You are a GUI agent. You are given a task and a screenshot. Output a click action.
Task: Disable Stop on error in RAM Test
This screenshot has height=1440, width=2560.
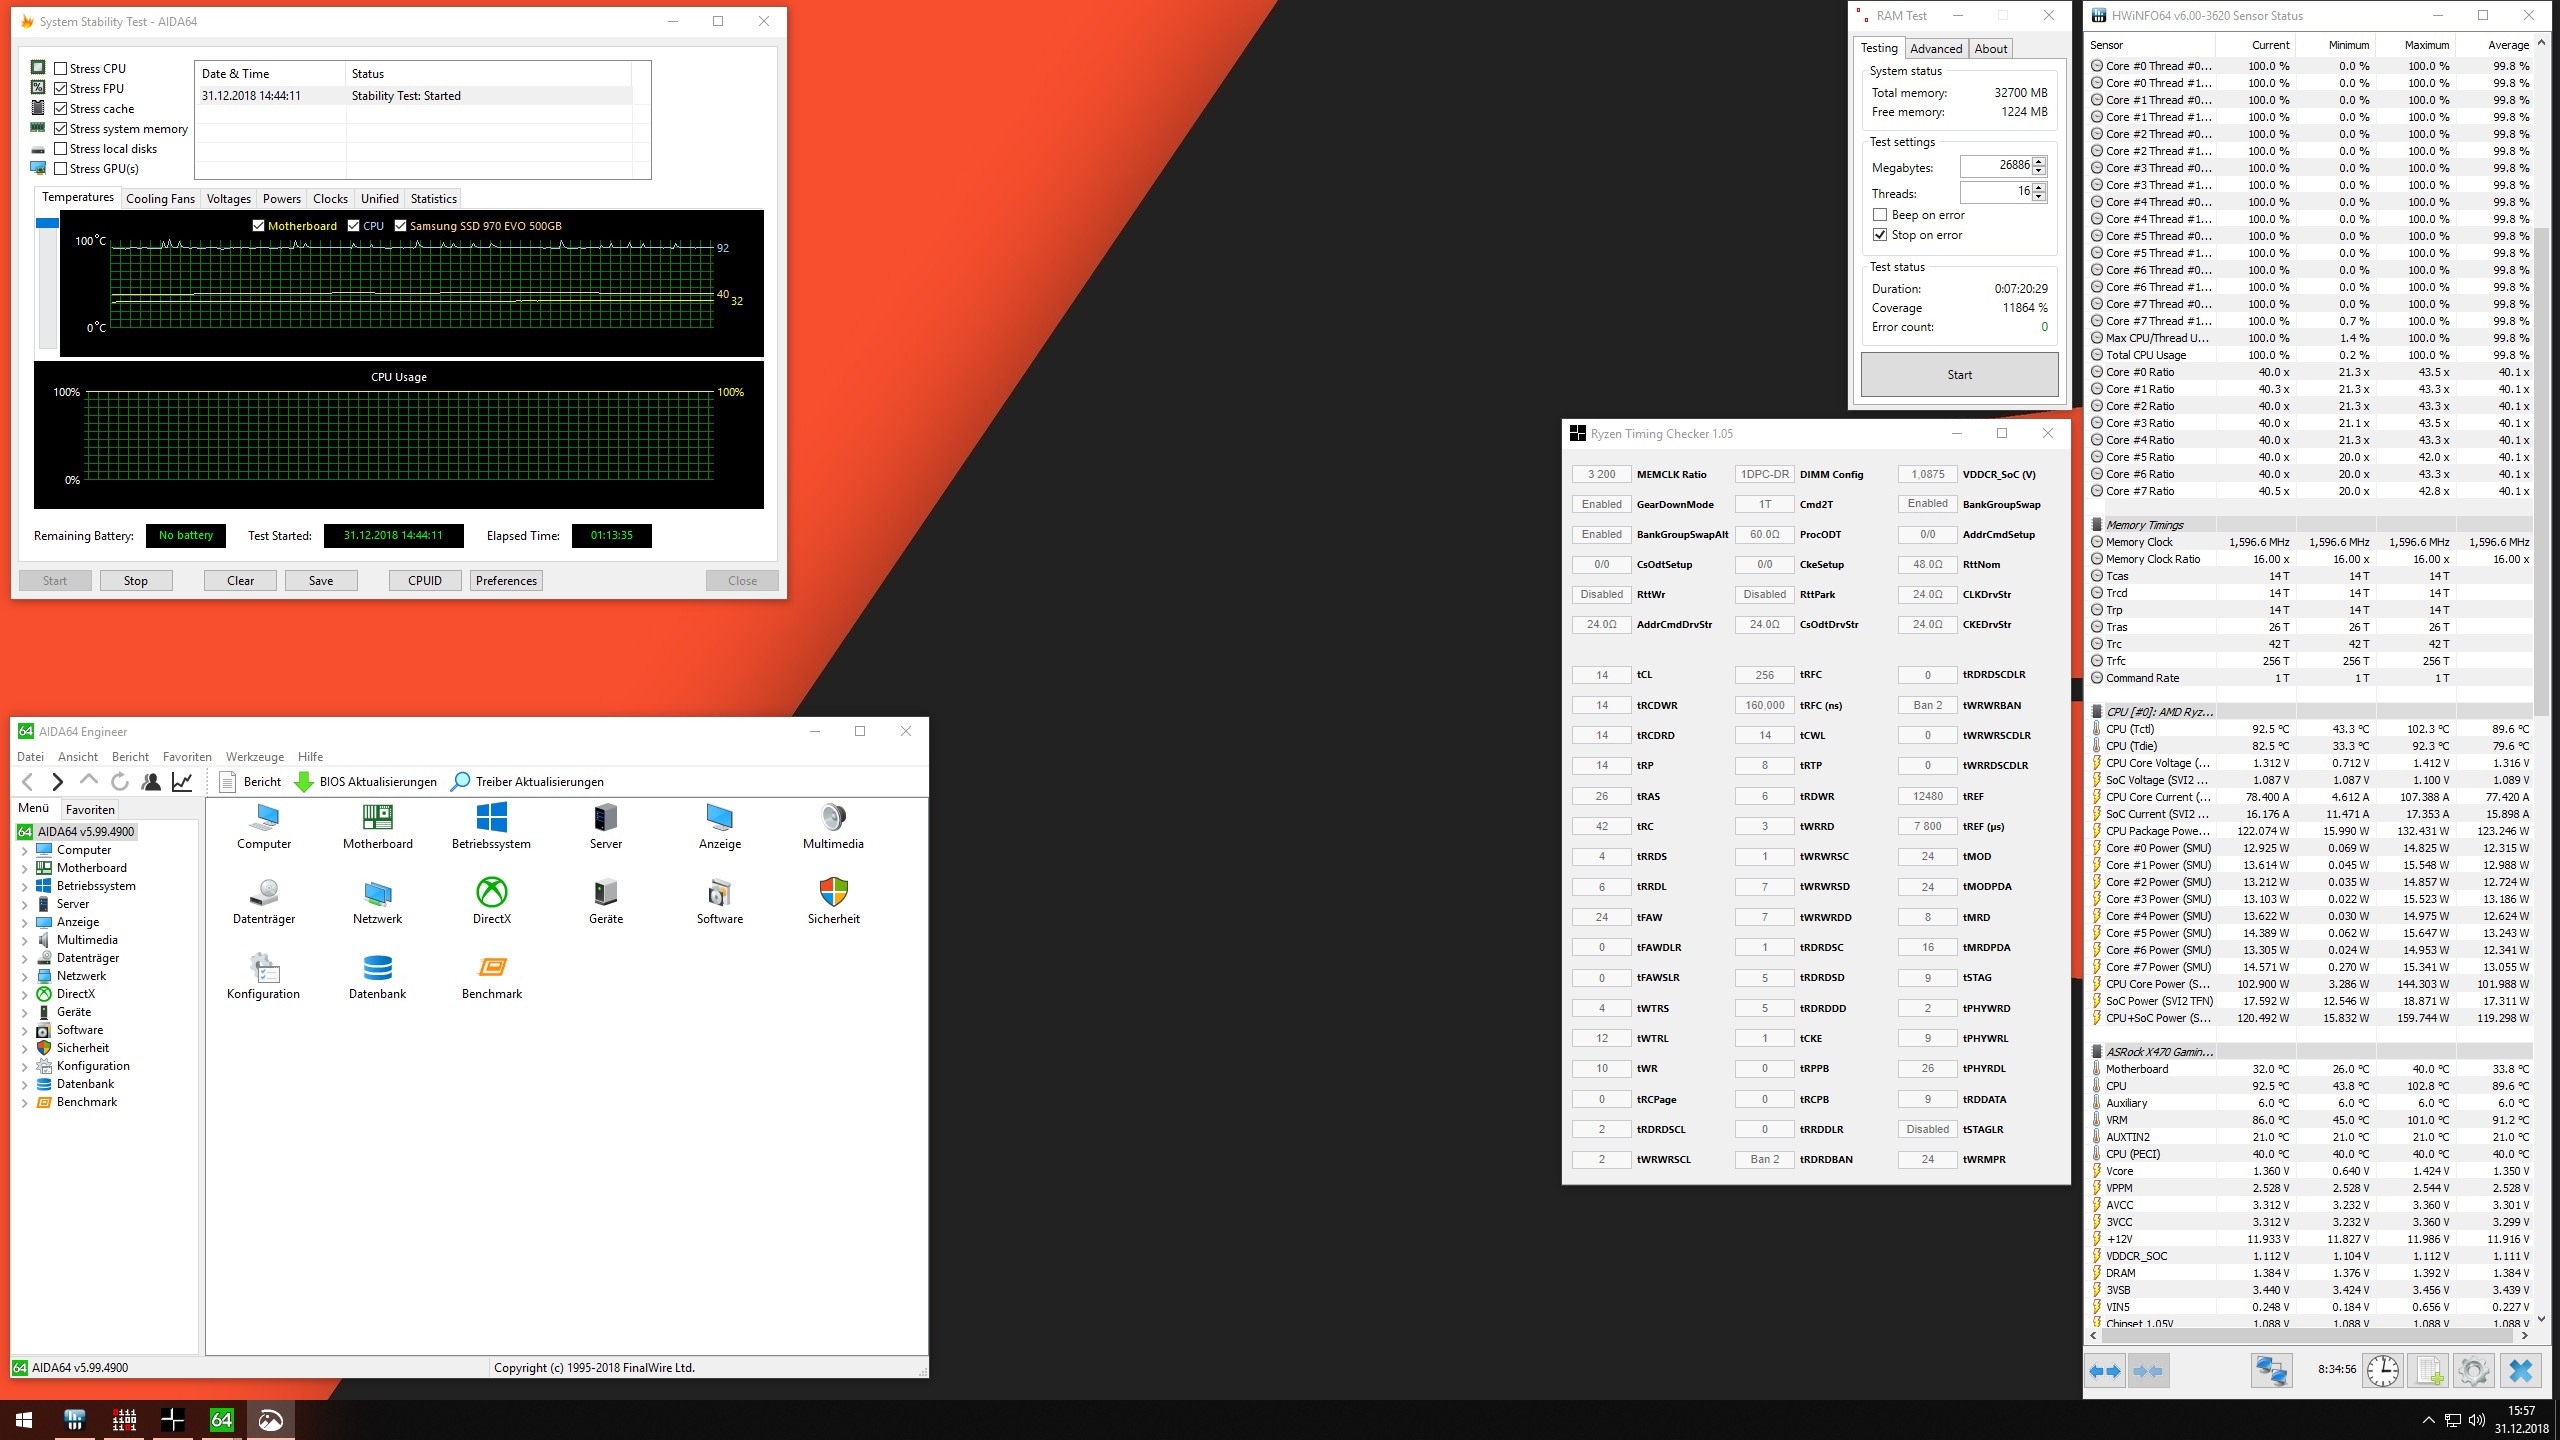[x=1880, y=234]
